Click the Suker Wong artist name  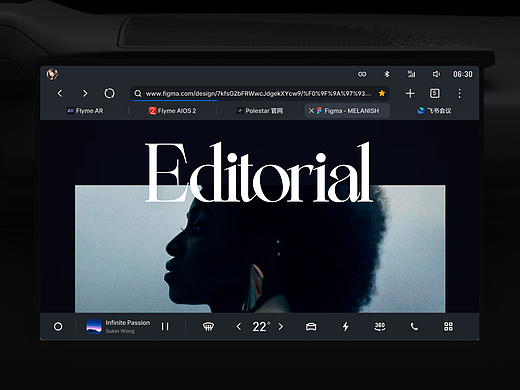point(120,331)
